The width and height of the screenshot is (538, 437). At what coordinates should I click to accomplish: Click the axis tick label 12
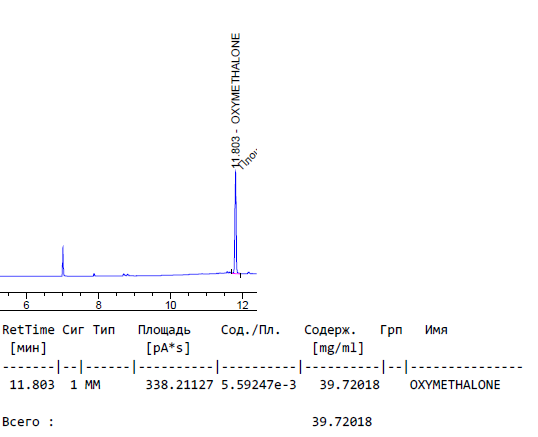pos(243,305)
